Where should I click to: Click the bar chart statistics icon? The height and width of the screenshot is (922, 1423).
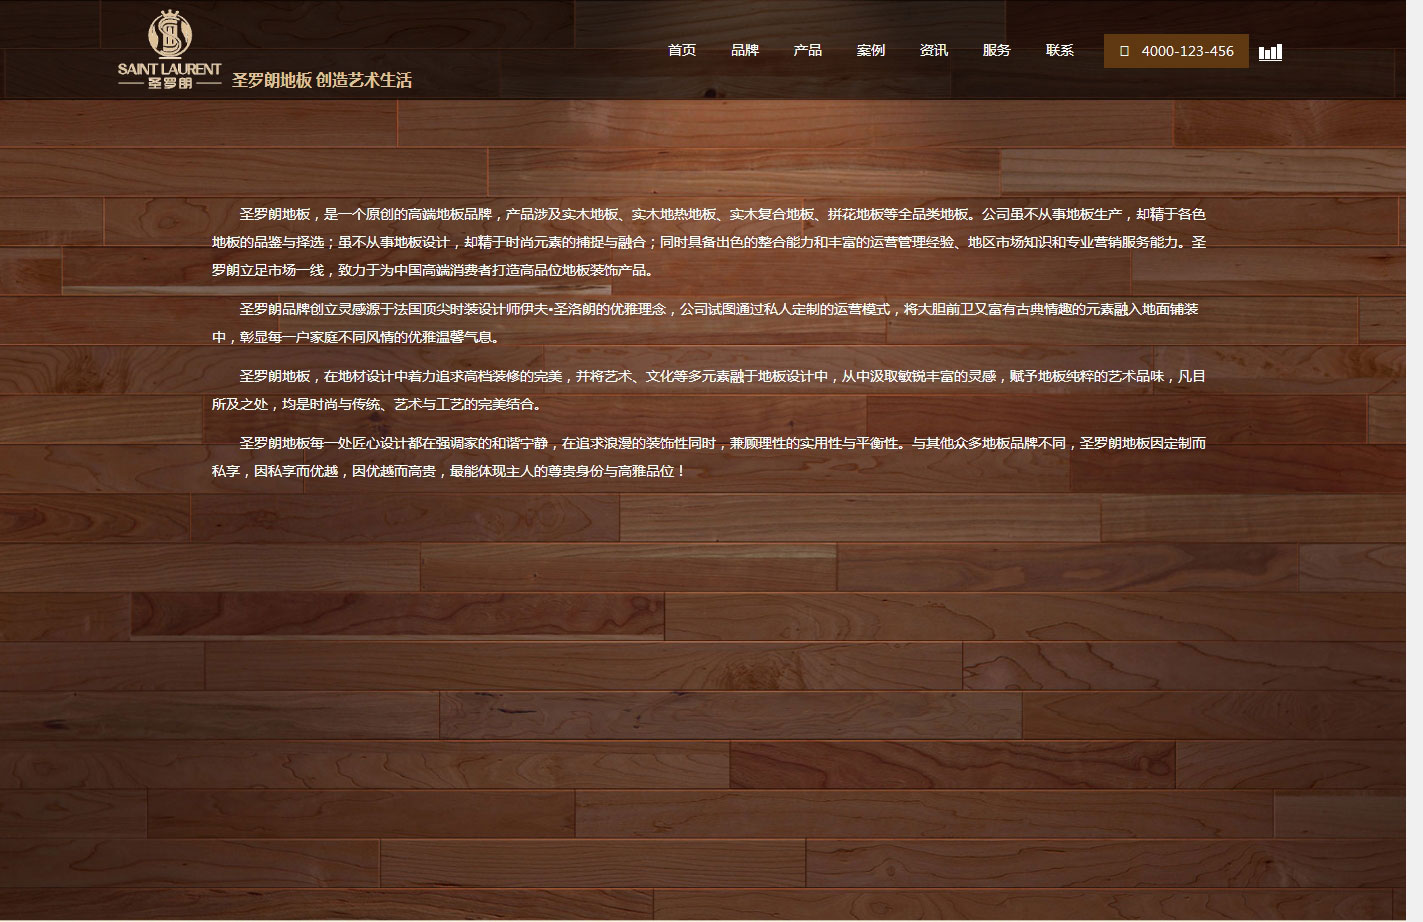(x=1270, y=52)
